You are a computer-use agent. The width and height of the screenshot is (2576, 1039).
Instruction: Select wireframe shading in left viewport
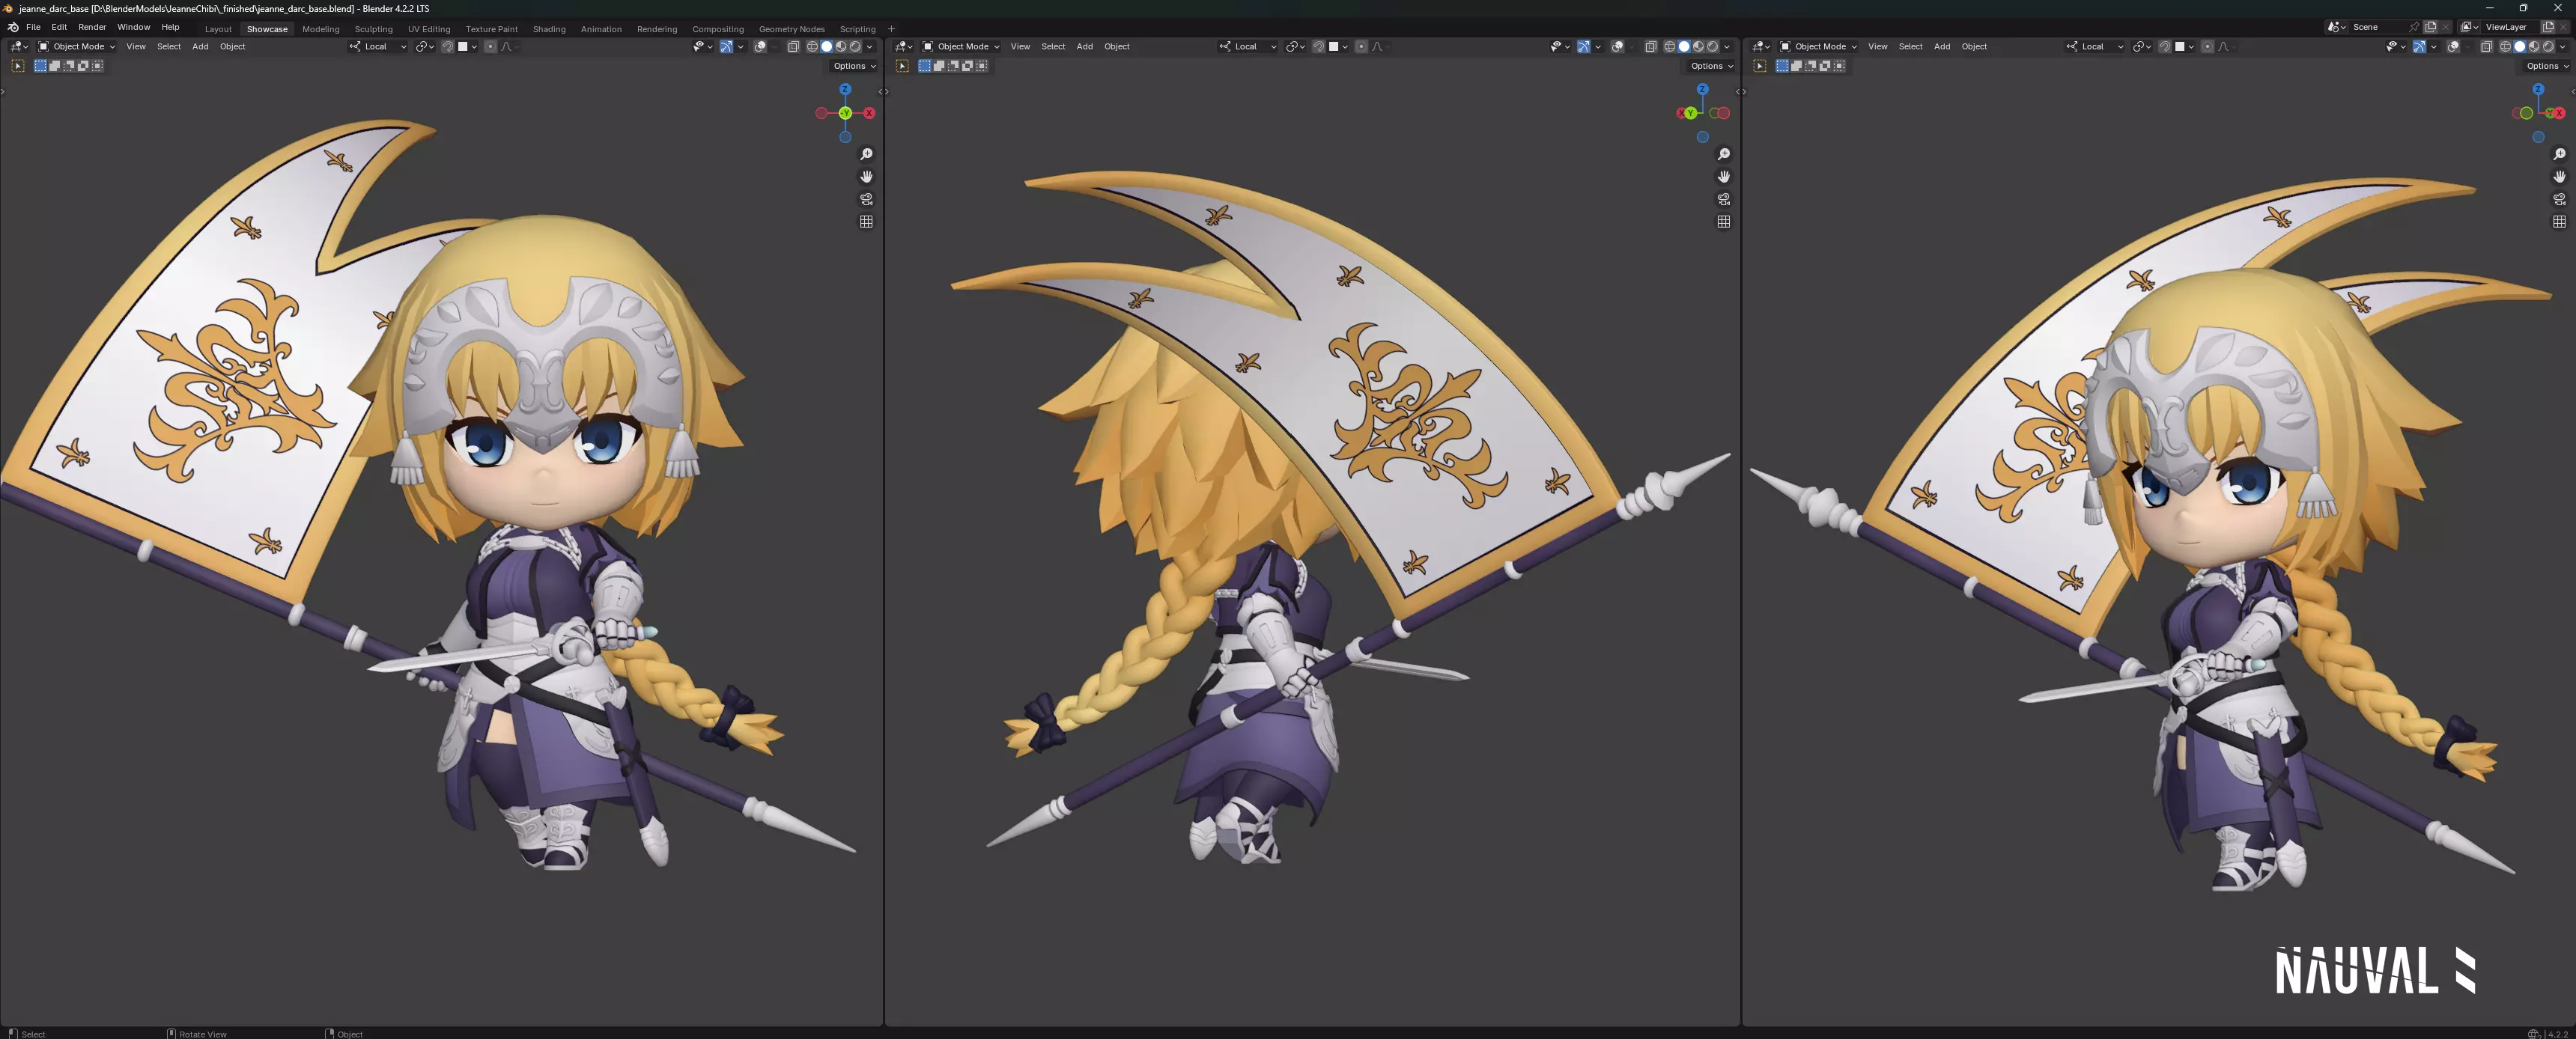point(812,46)
